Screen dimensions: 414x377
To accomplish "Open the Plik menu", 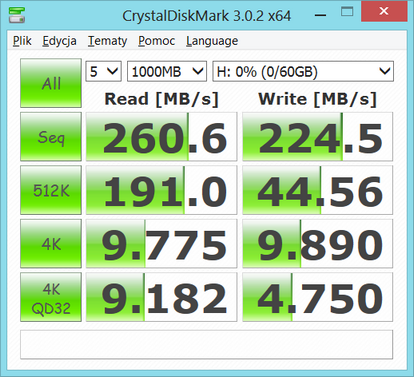I will click(22, 41).
